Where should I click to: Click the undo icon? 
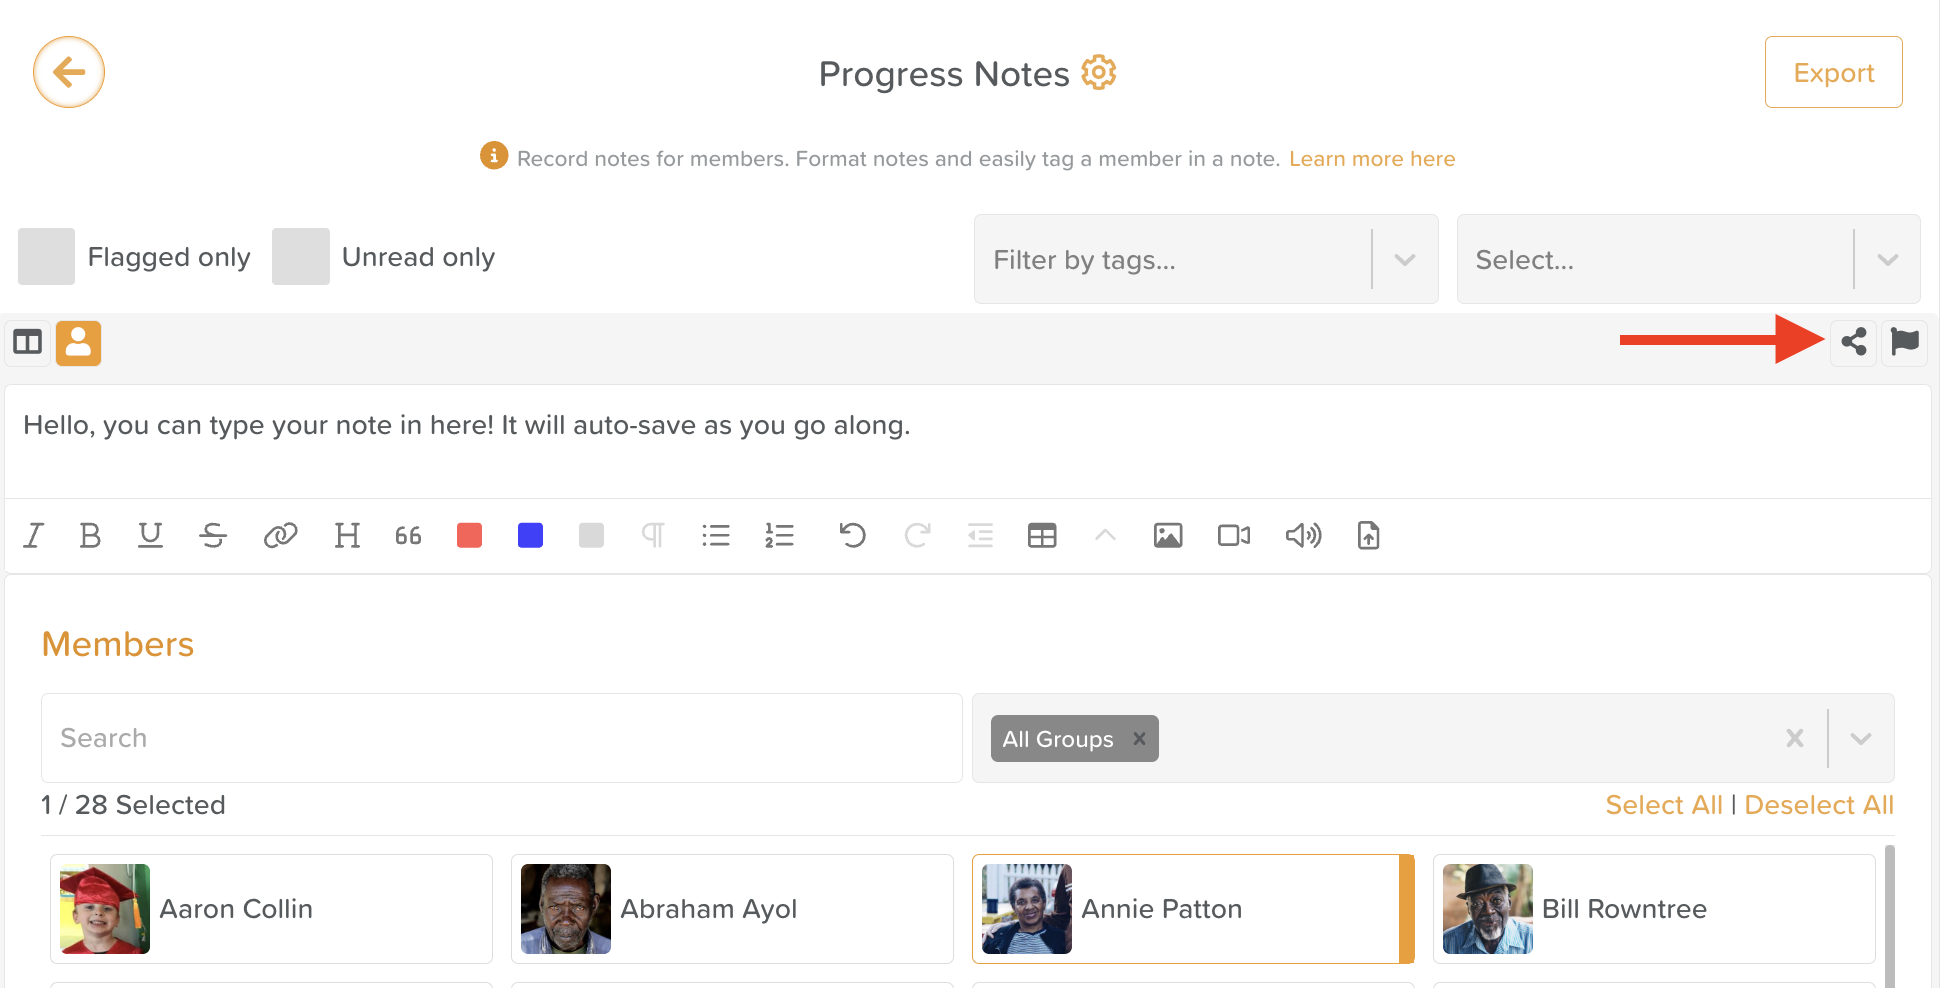pos(852,536)
